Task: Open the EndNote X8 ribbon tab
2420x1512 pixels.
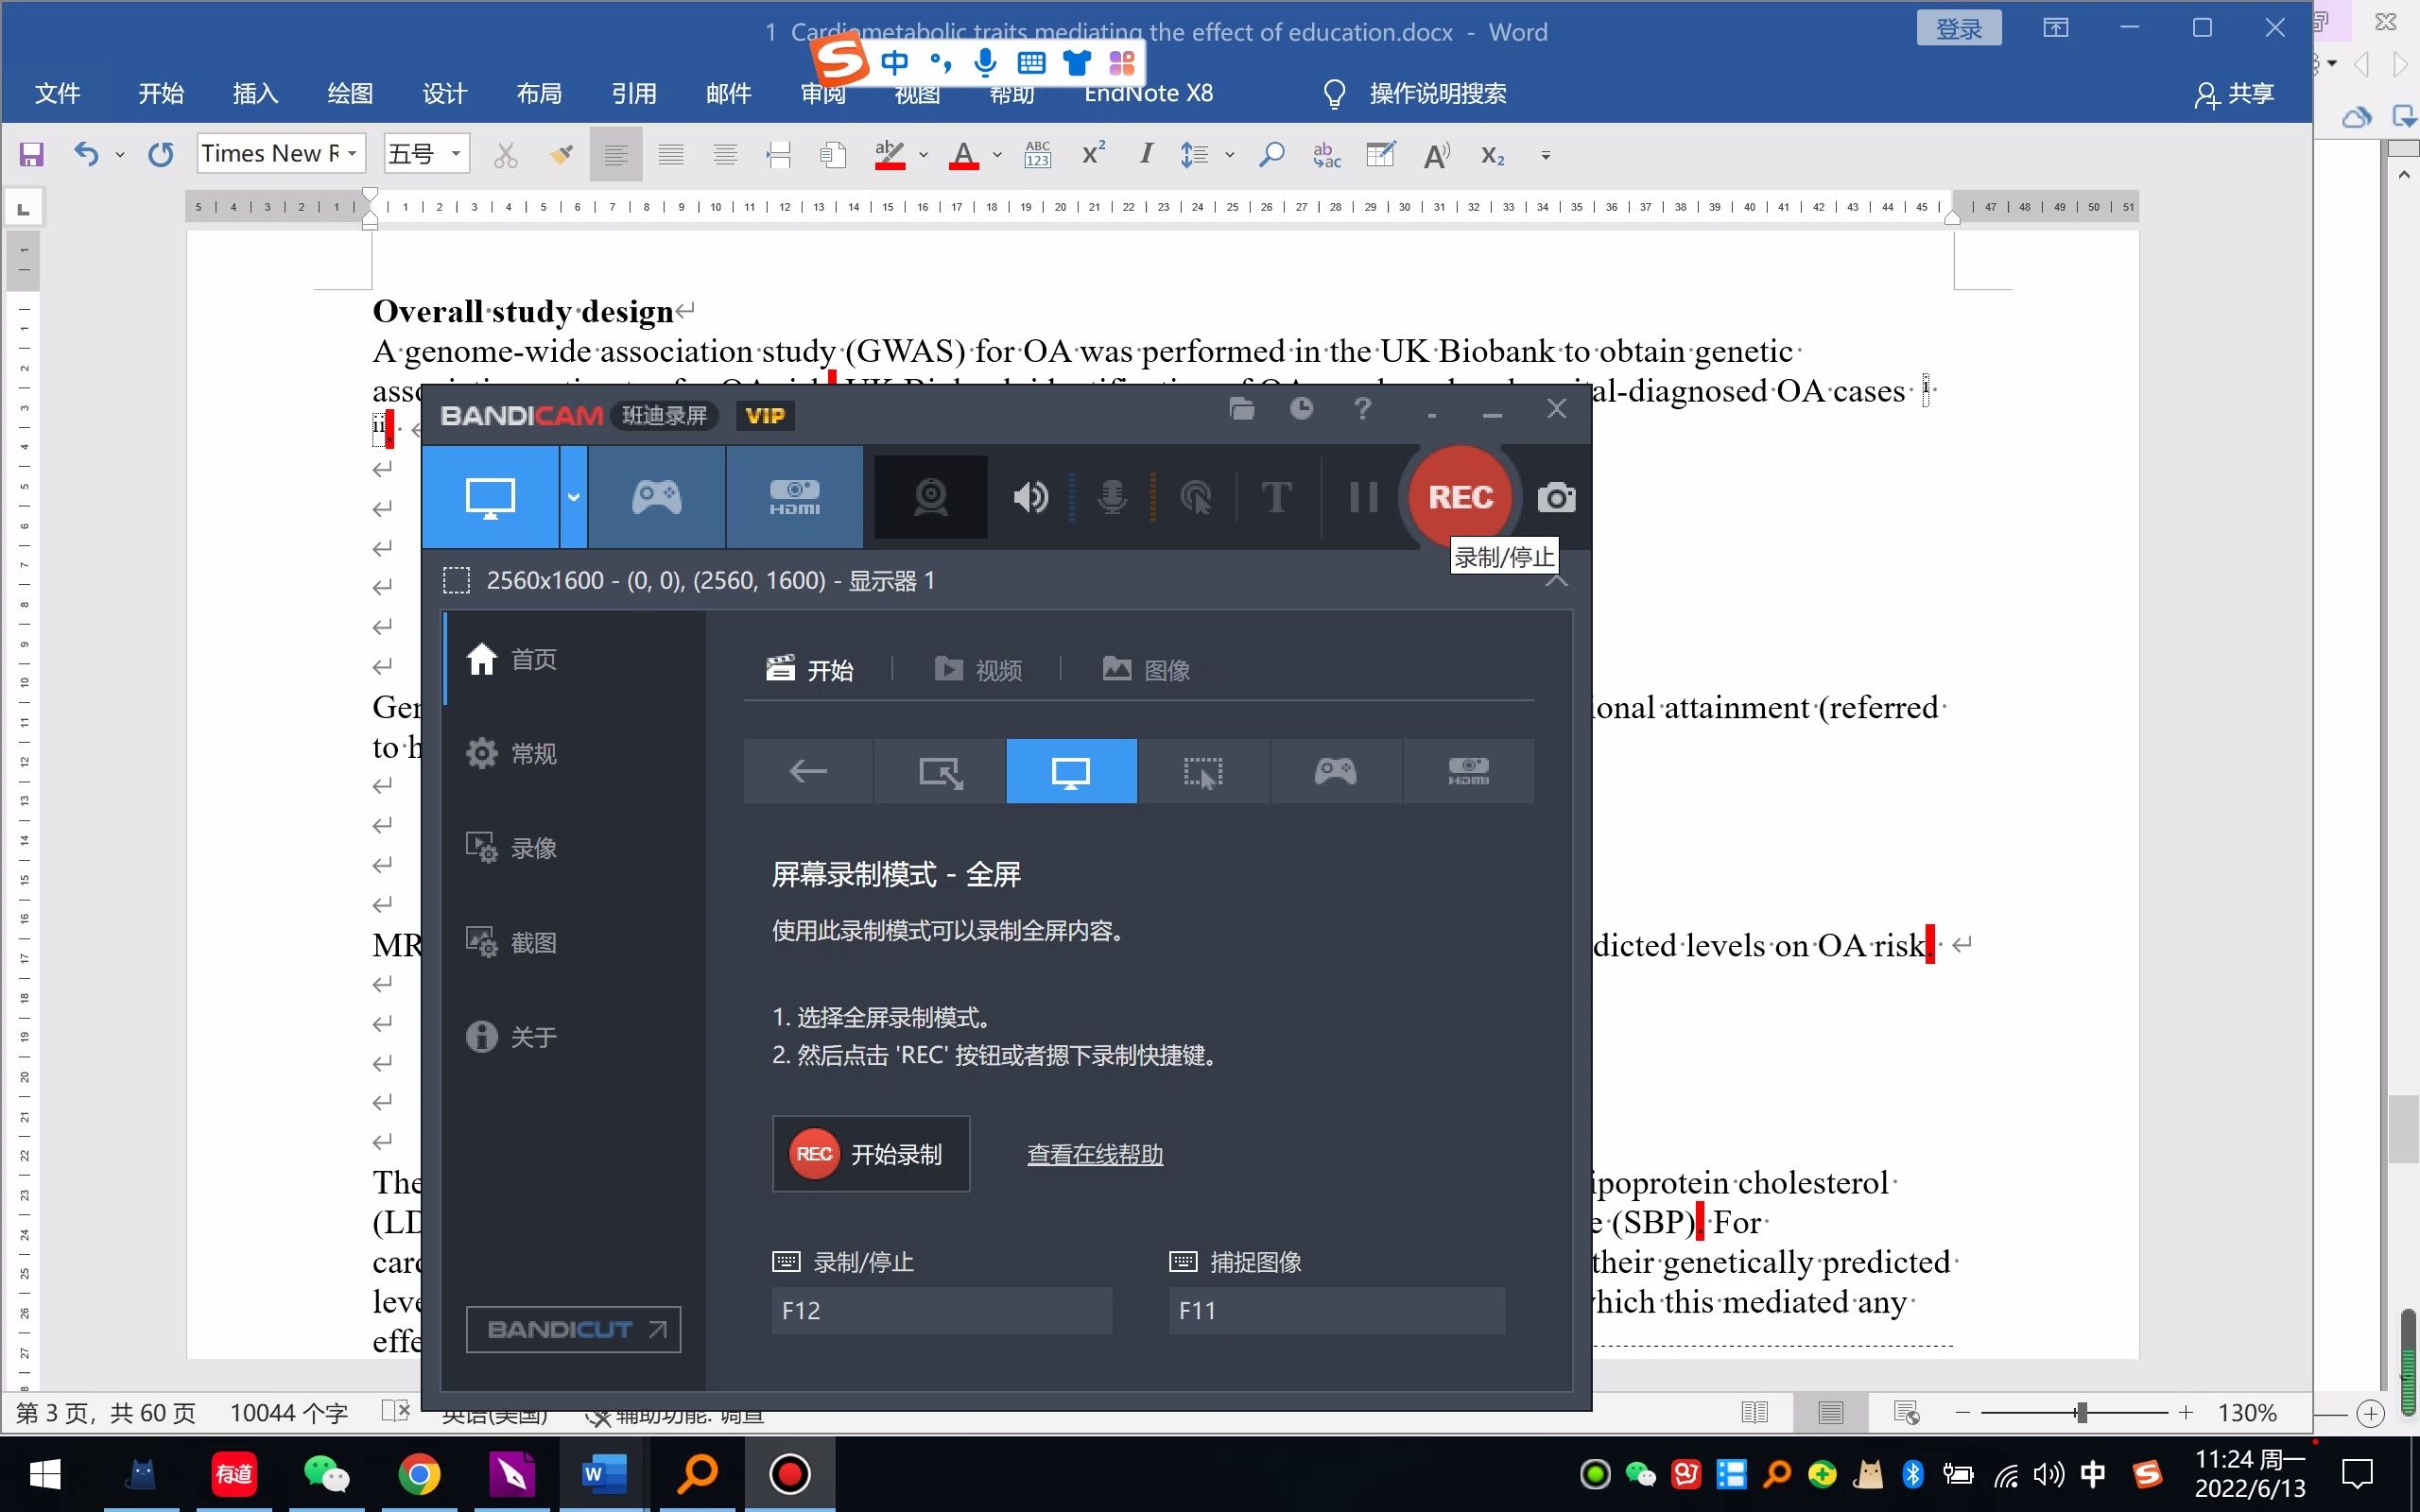Action: coord(1148,93)
